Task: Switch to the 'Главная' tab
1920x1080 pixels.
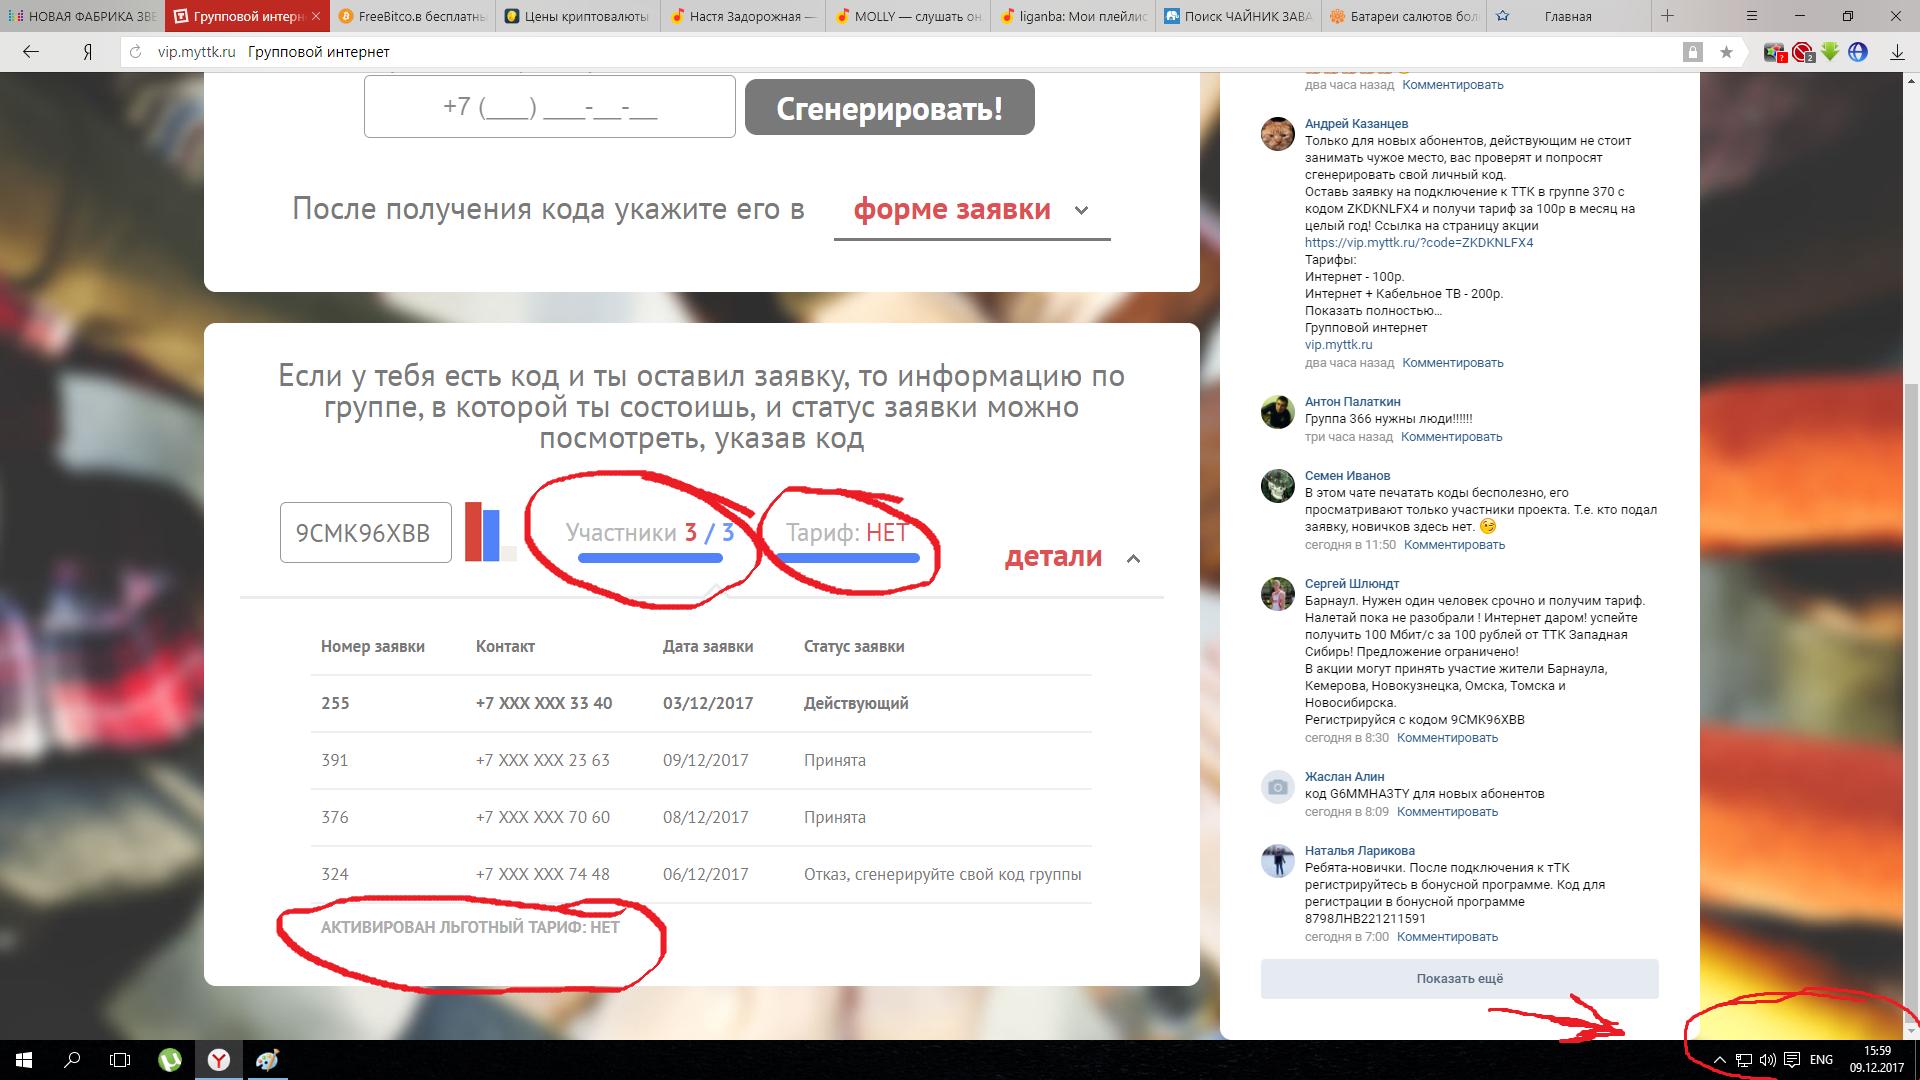Action: click(1567, 16)
